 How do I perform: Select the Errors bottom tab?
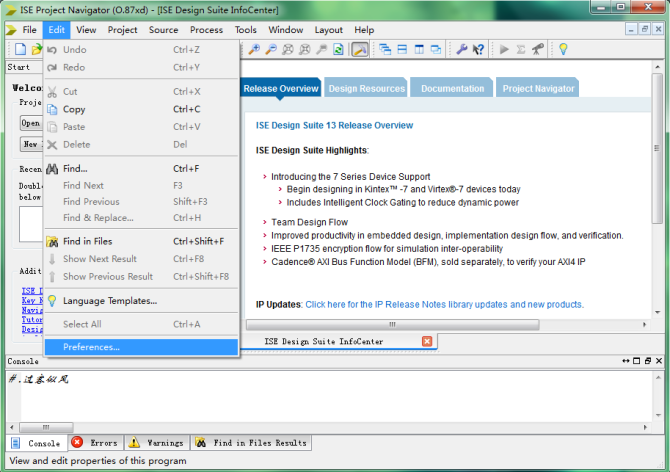(x=96, y=443)
